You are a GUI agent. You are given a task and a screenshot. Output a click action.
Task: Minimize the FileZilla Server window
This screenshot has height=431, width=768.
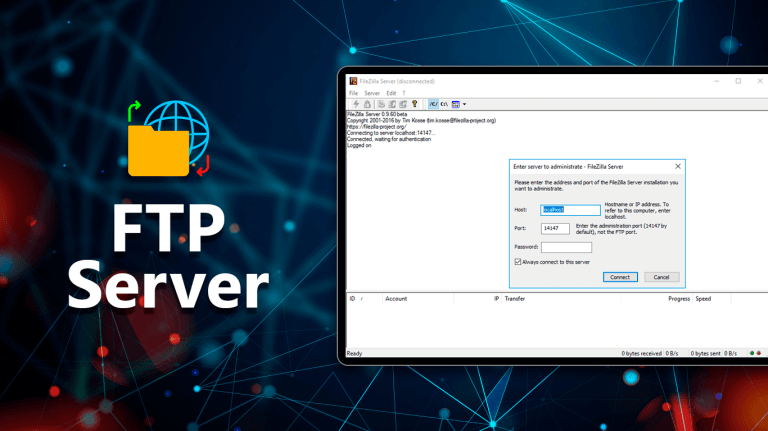point(717,81)
